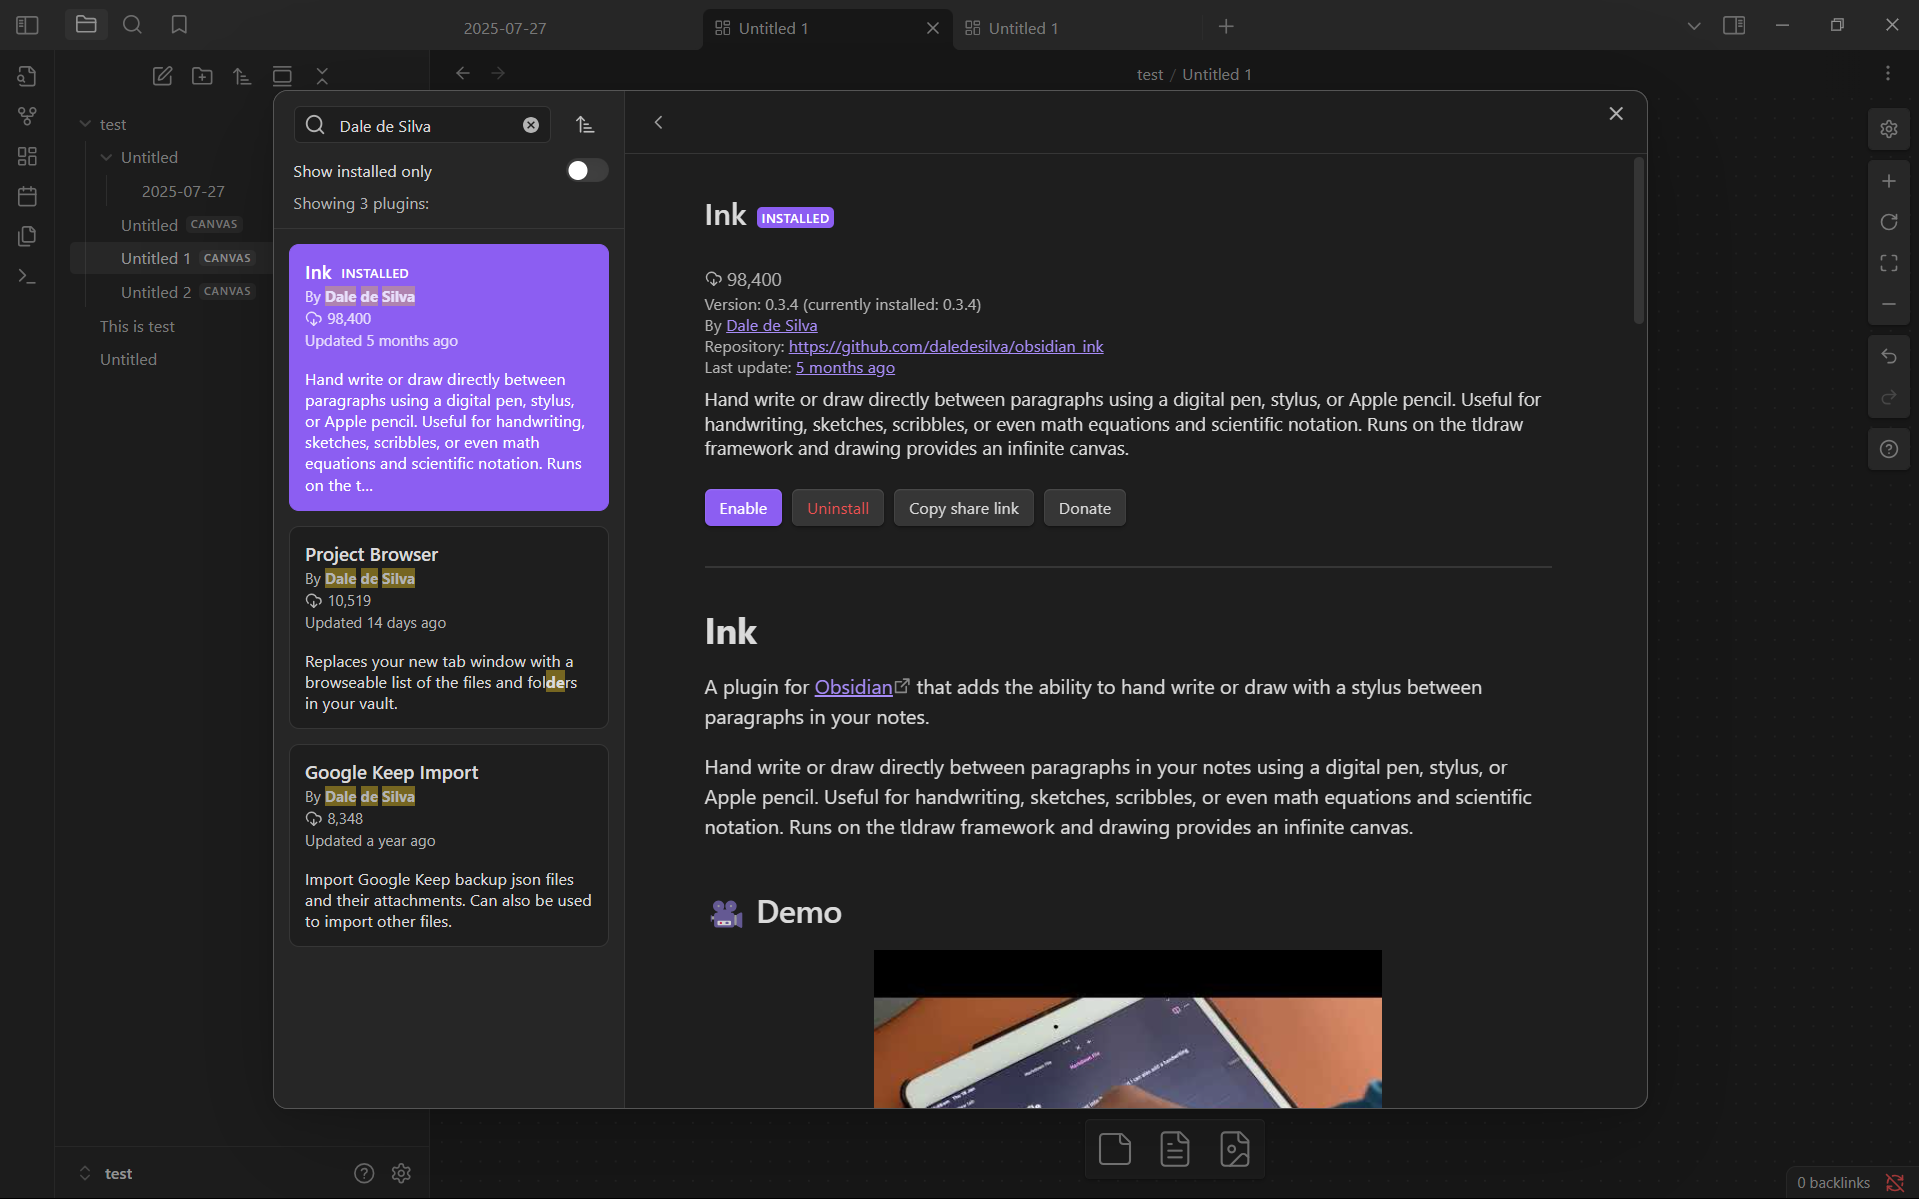Add a card to canvas
This screenshot has height=1199, width=1919.
pos(1114,1149)
